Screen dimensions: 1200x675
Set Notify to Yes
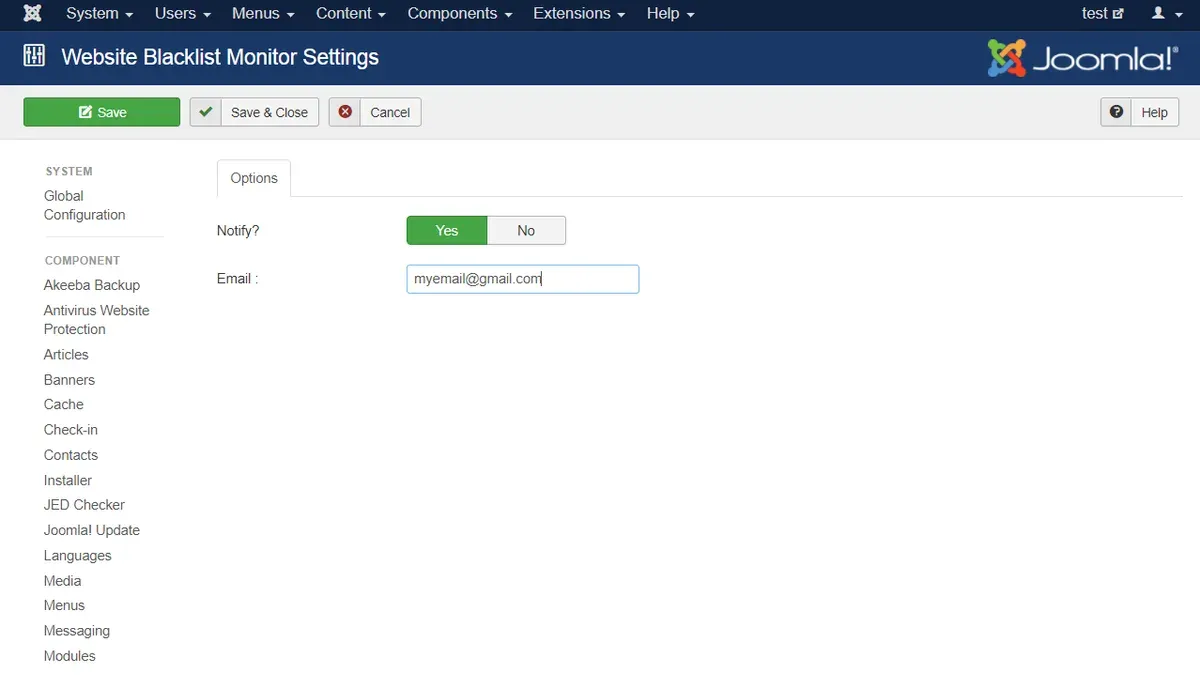point(447,230)
